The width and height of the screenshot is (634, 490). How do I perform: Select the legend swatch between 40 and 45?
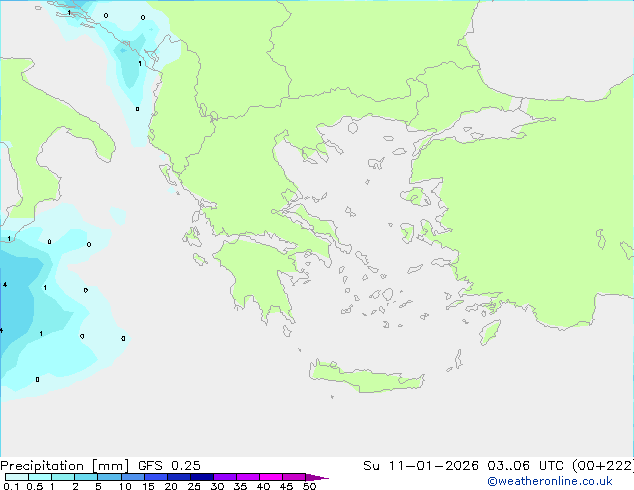271,477
